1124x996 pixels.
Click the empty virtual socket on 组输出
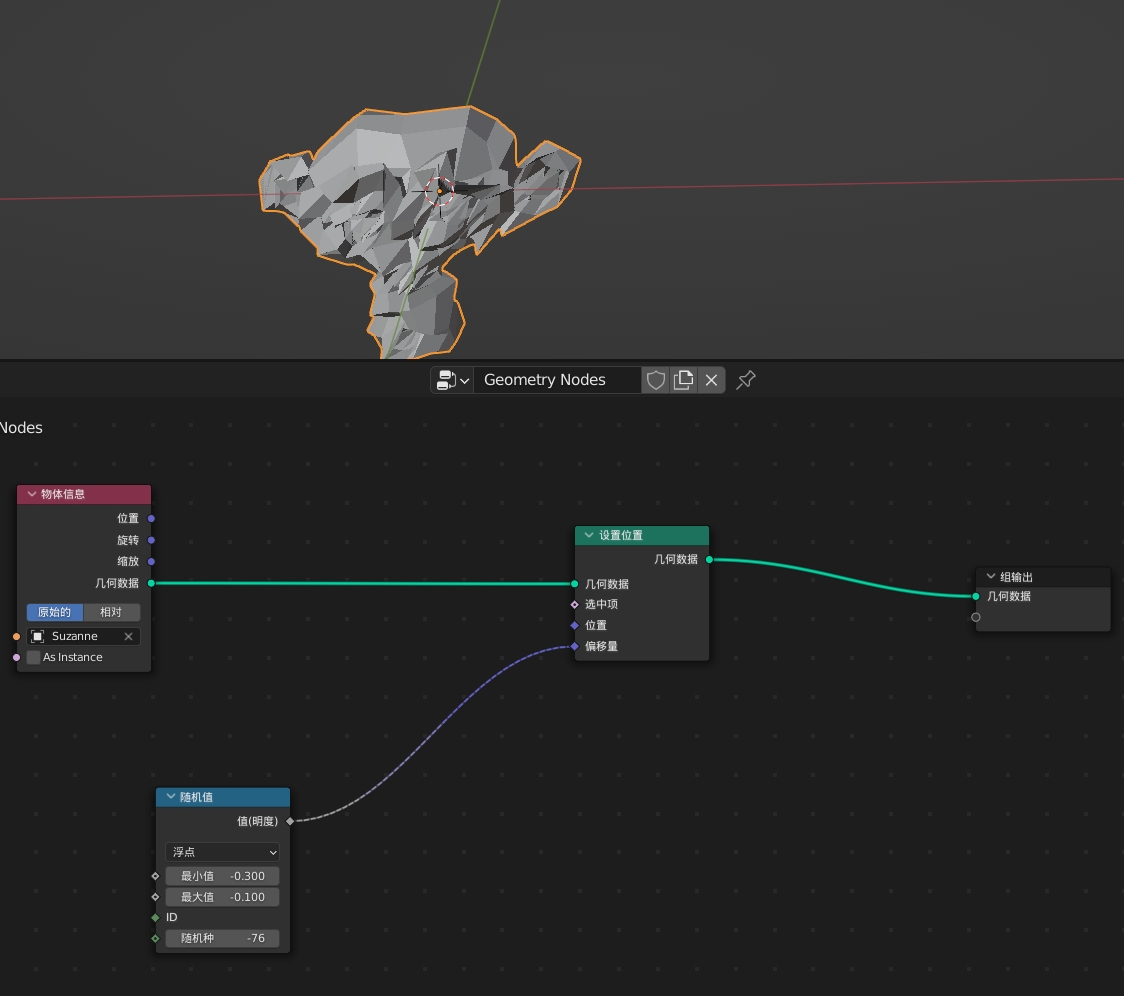click(x=976, y=617)
